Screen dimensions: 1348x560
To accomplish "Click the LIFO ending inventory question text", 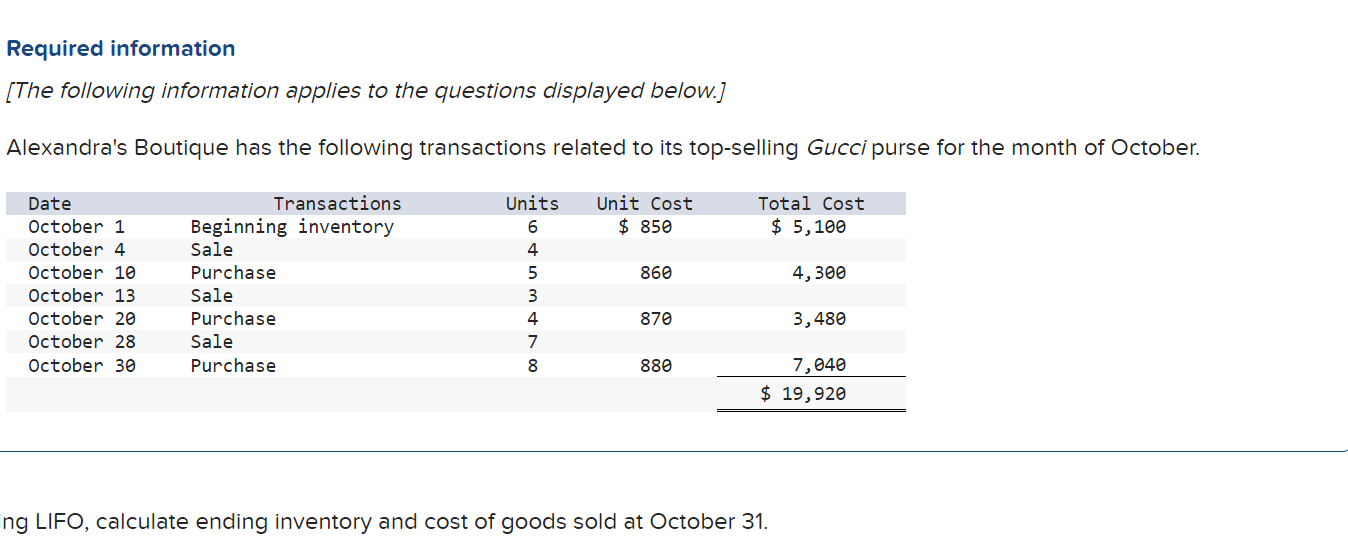I will point(385,522).
